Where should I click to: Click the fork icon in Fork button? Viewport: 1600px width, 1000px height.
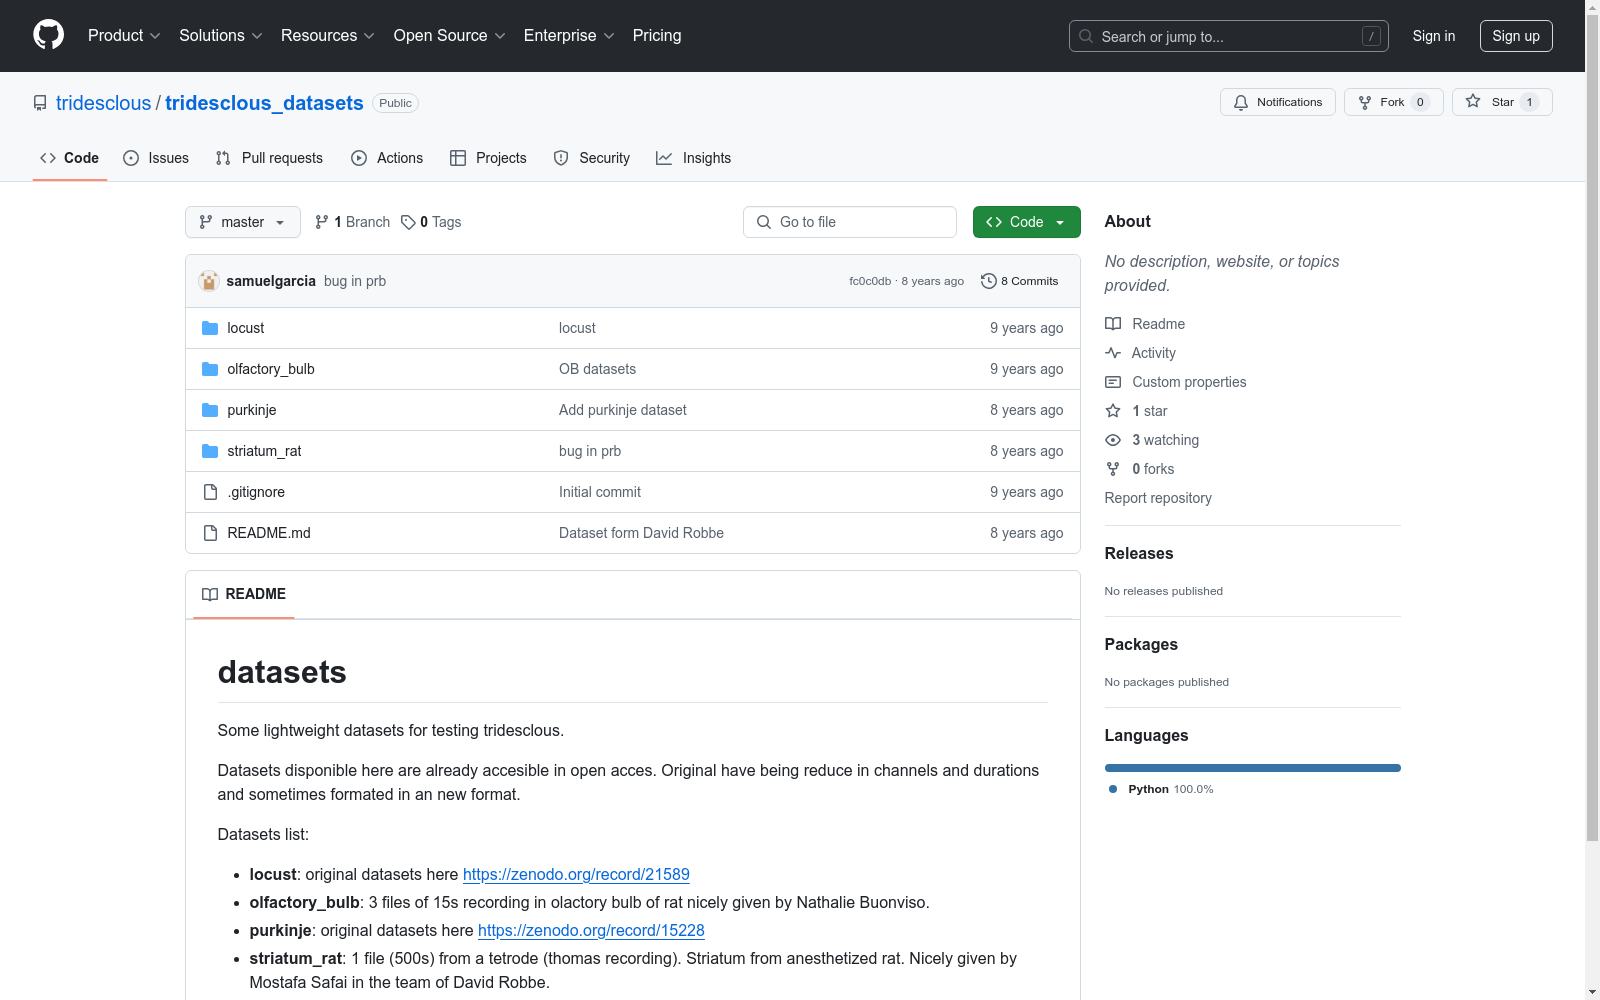coord(1365,102)
